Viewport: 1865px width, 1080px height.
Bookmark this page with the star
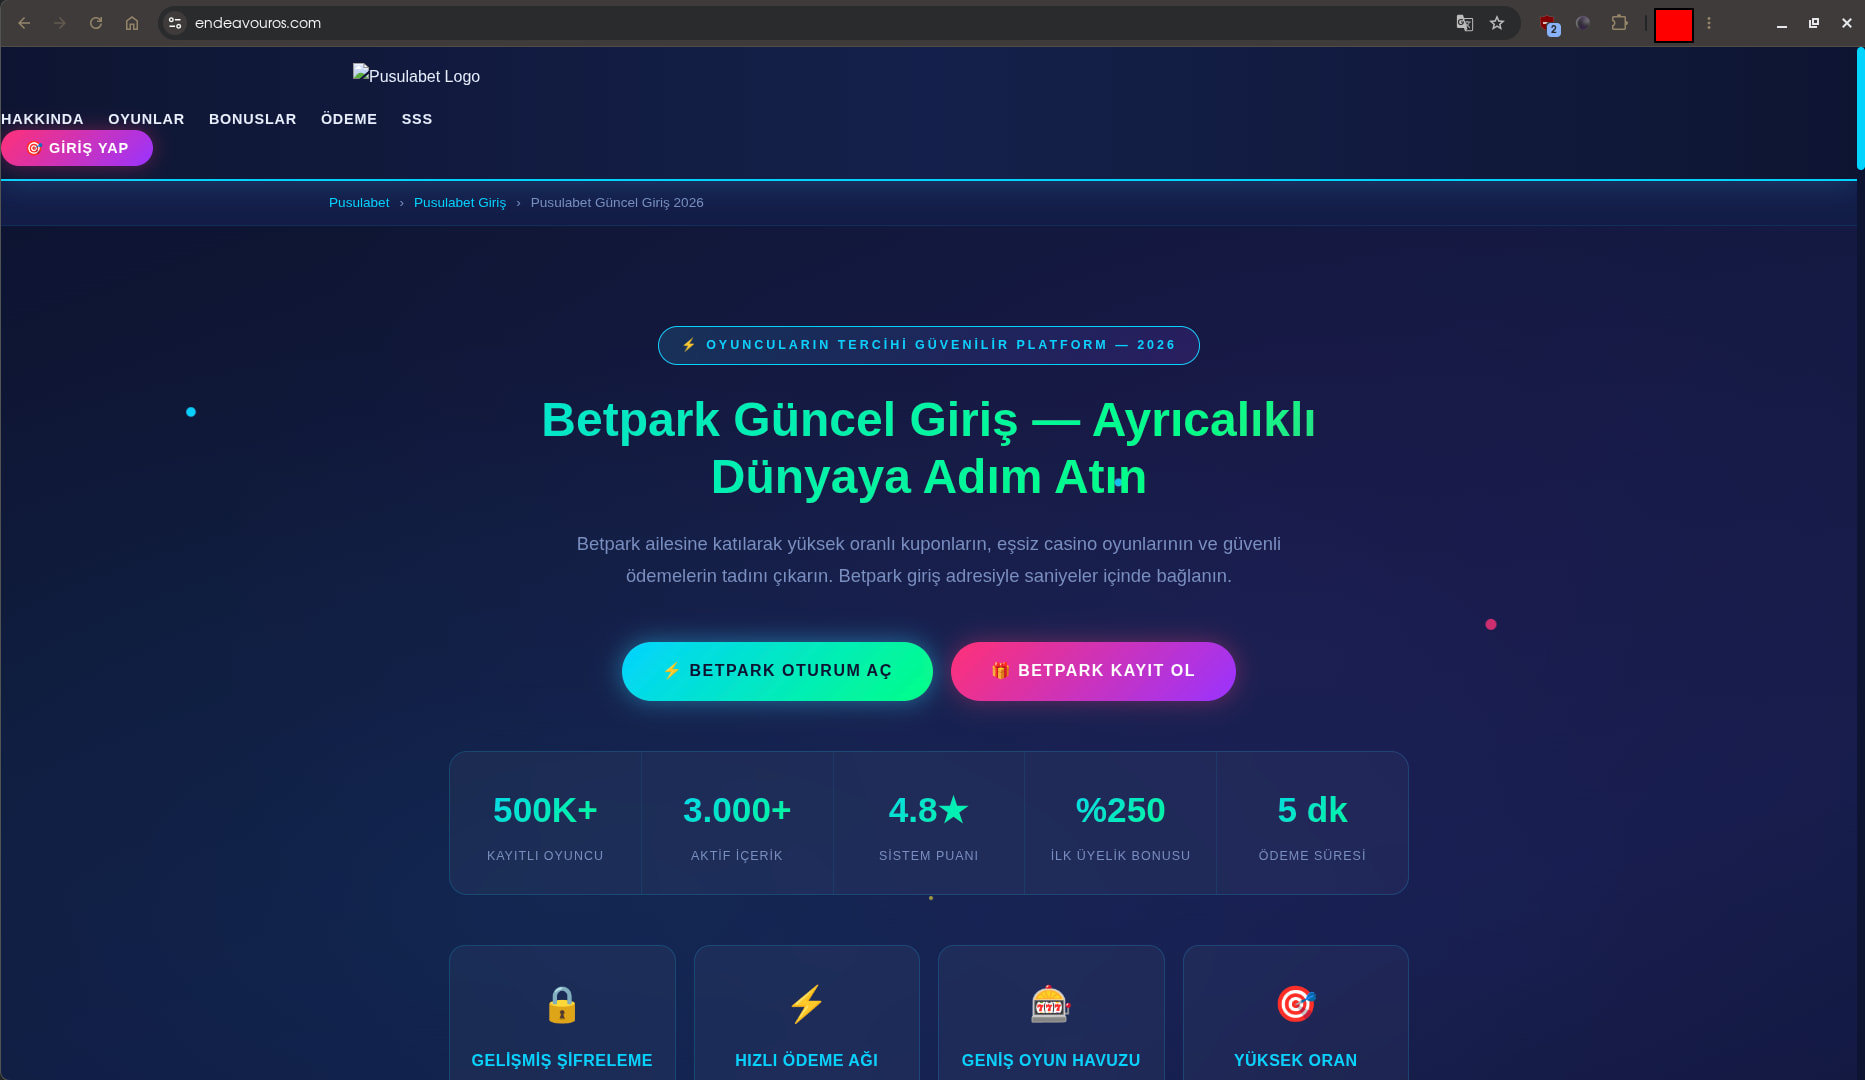(x=1497, y=23)
